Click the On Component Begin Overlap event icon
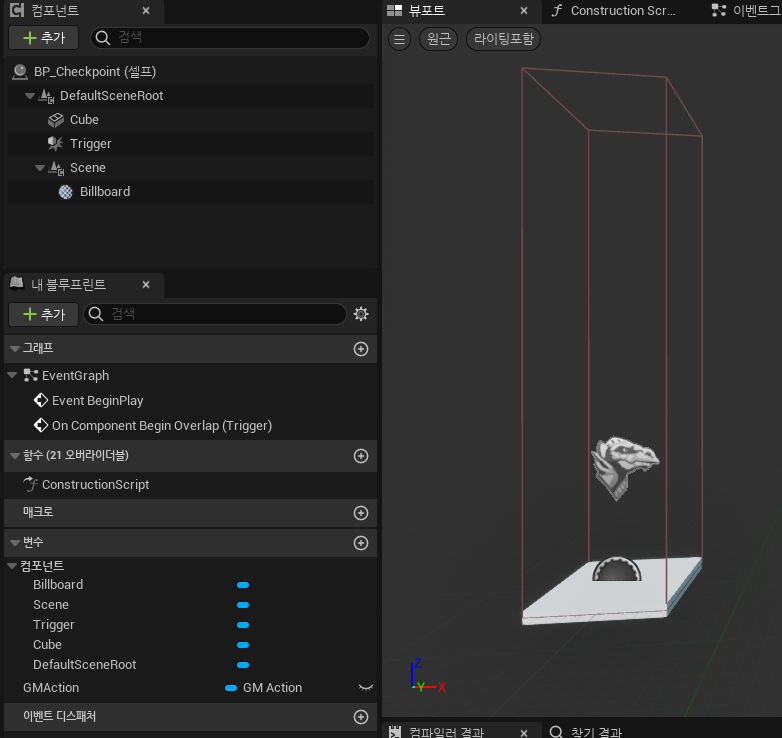 pyautogui.click(x=40, y=425)
